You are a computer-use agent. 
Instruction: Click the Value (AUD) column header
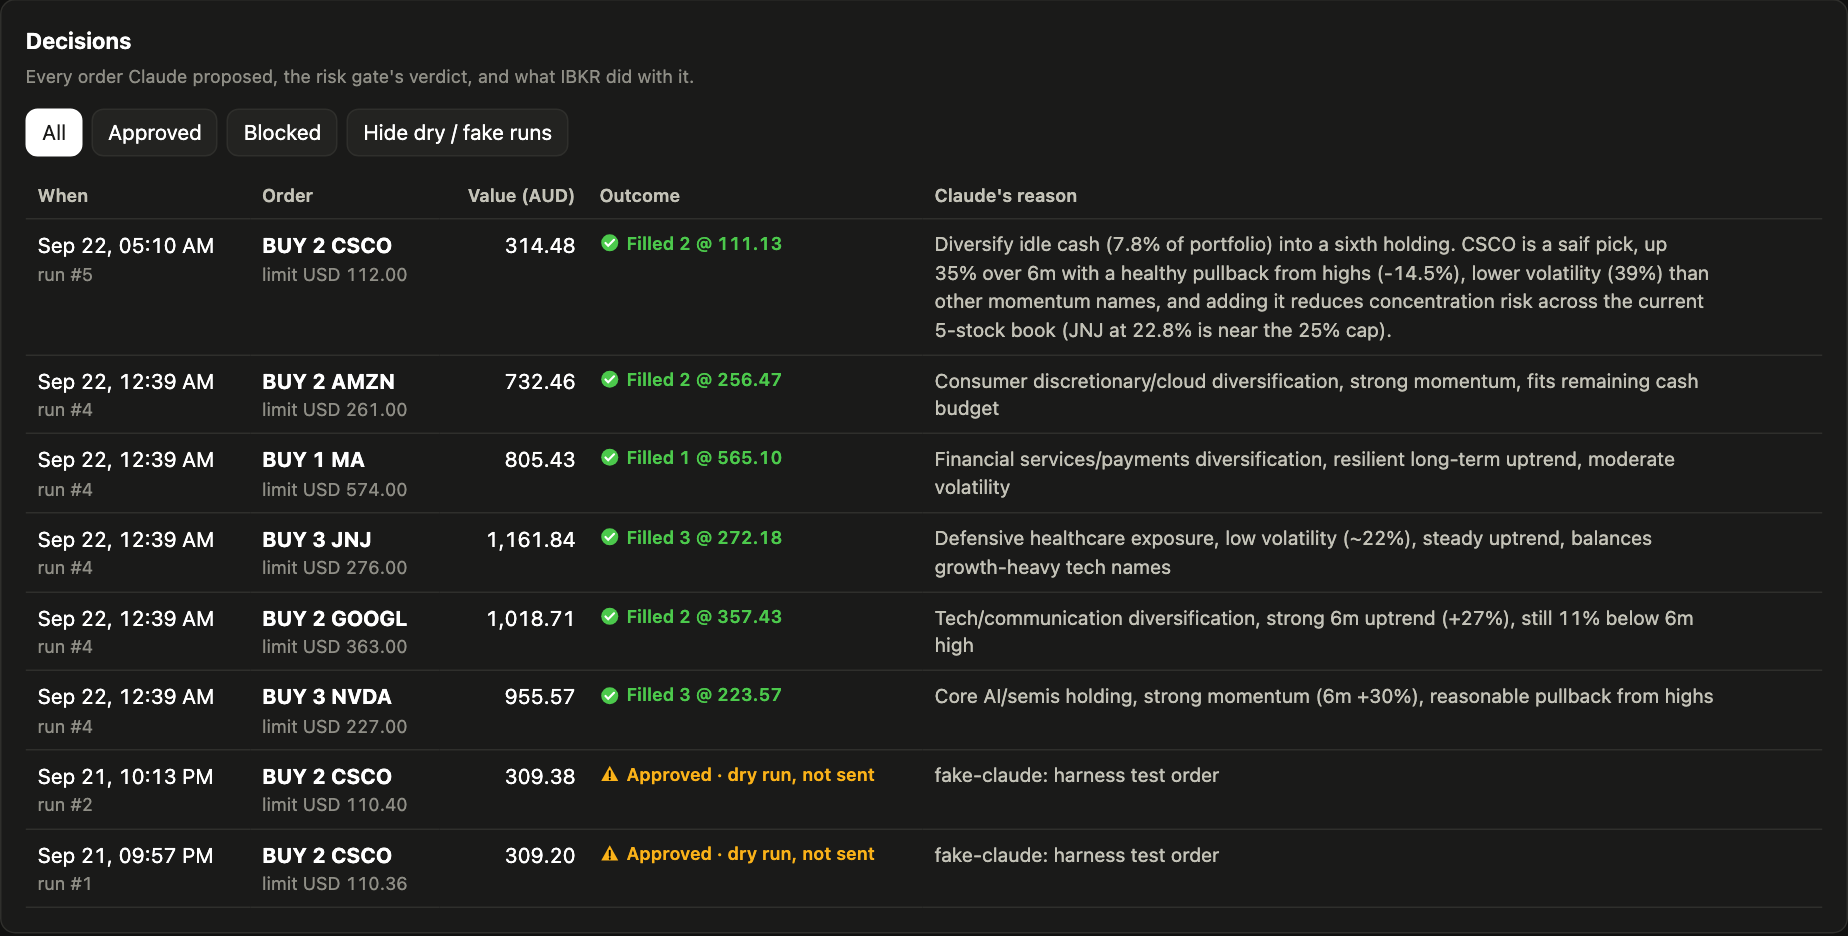[x=521, y=196]
